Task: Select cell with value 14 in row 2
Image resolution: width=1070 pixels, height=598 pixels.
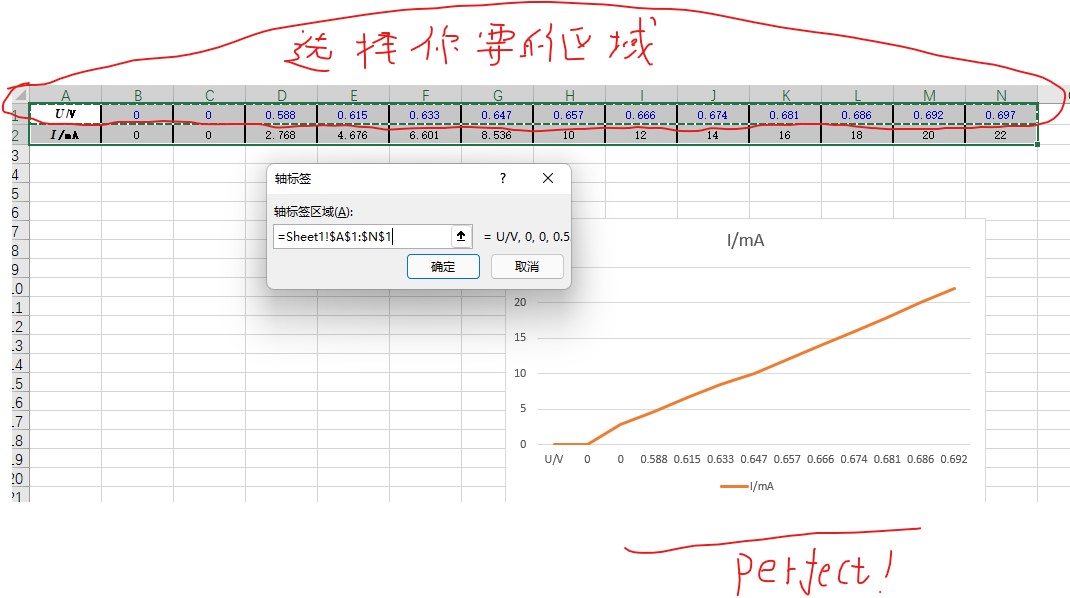Action: tap(713, 135)
